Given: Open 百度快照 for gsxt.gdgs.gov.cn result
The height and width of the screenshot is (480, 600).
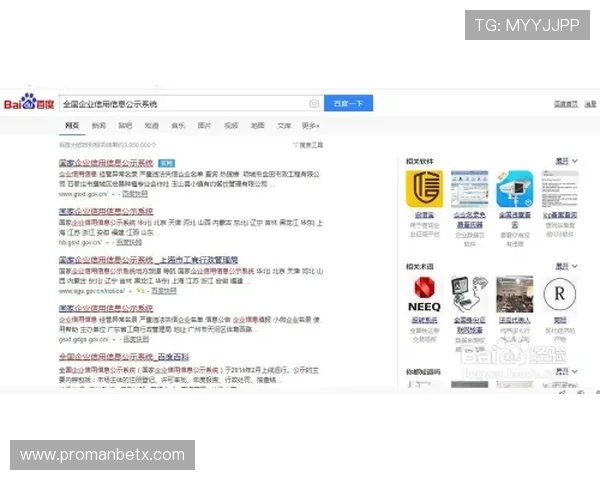Looking at the screenshot, I should (x=136, y=340).
